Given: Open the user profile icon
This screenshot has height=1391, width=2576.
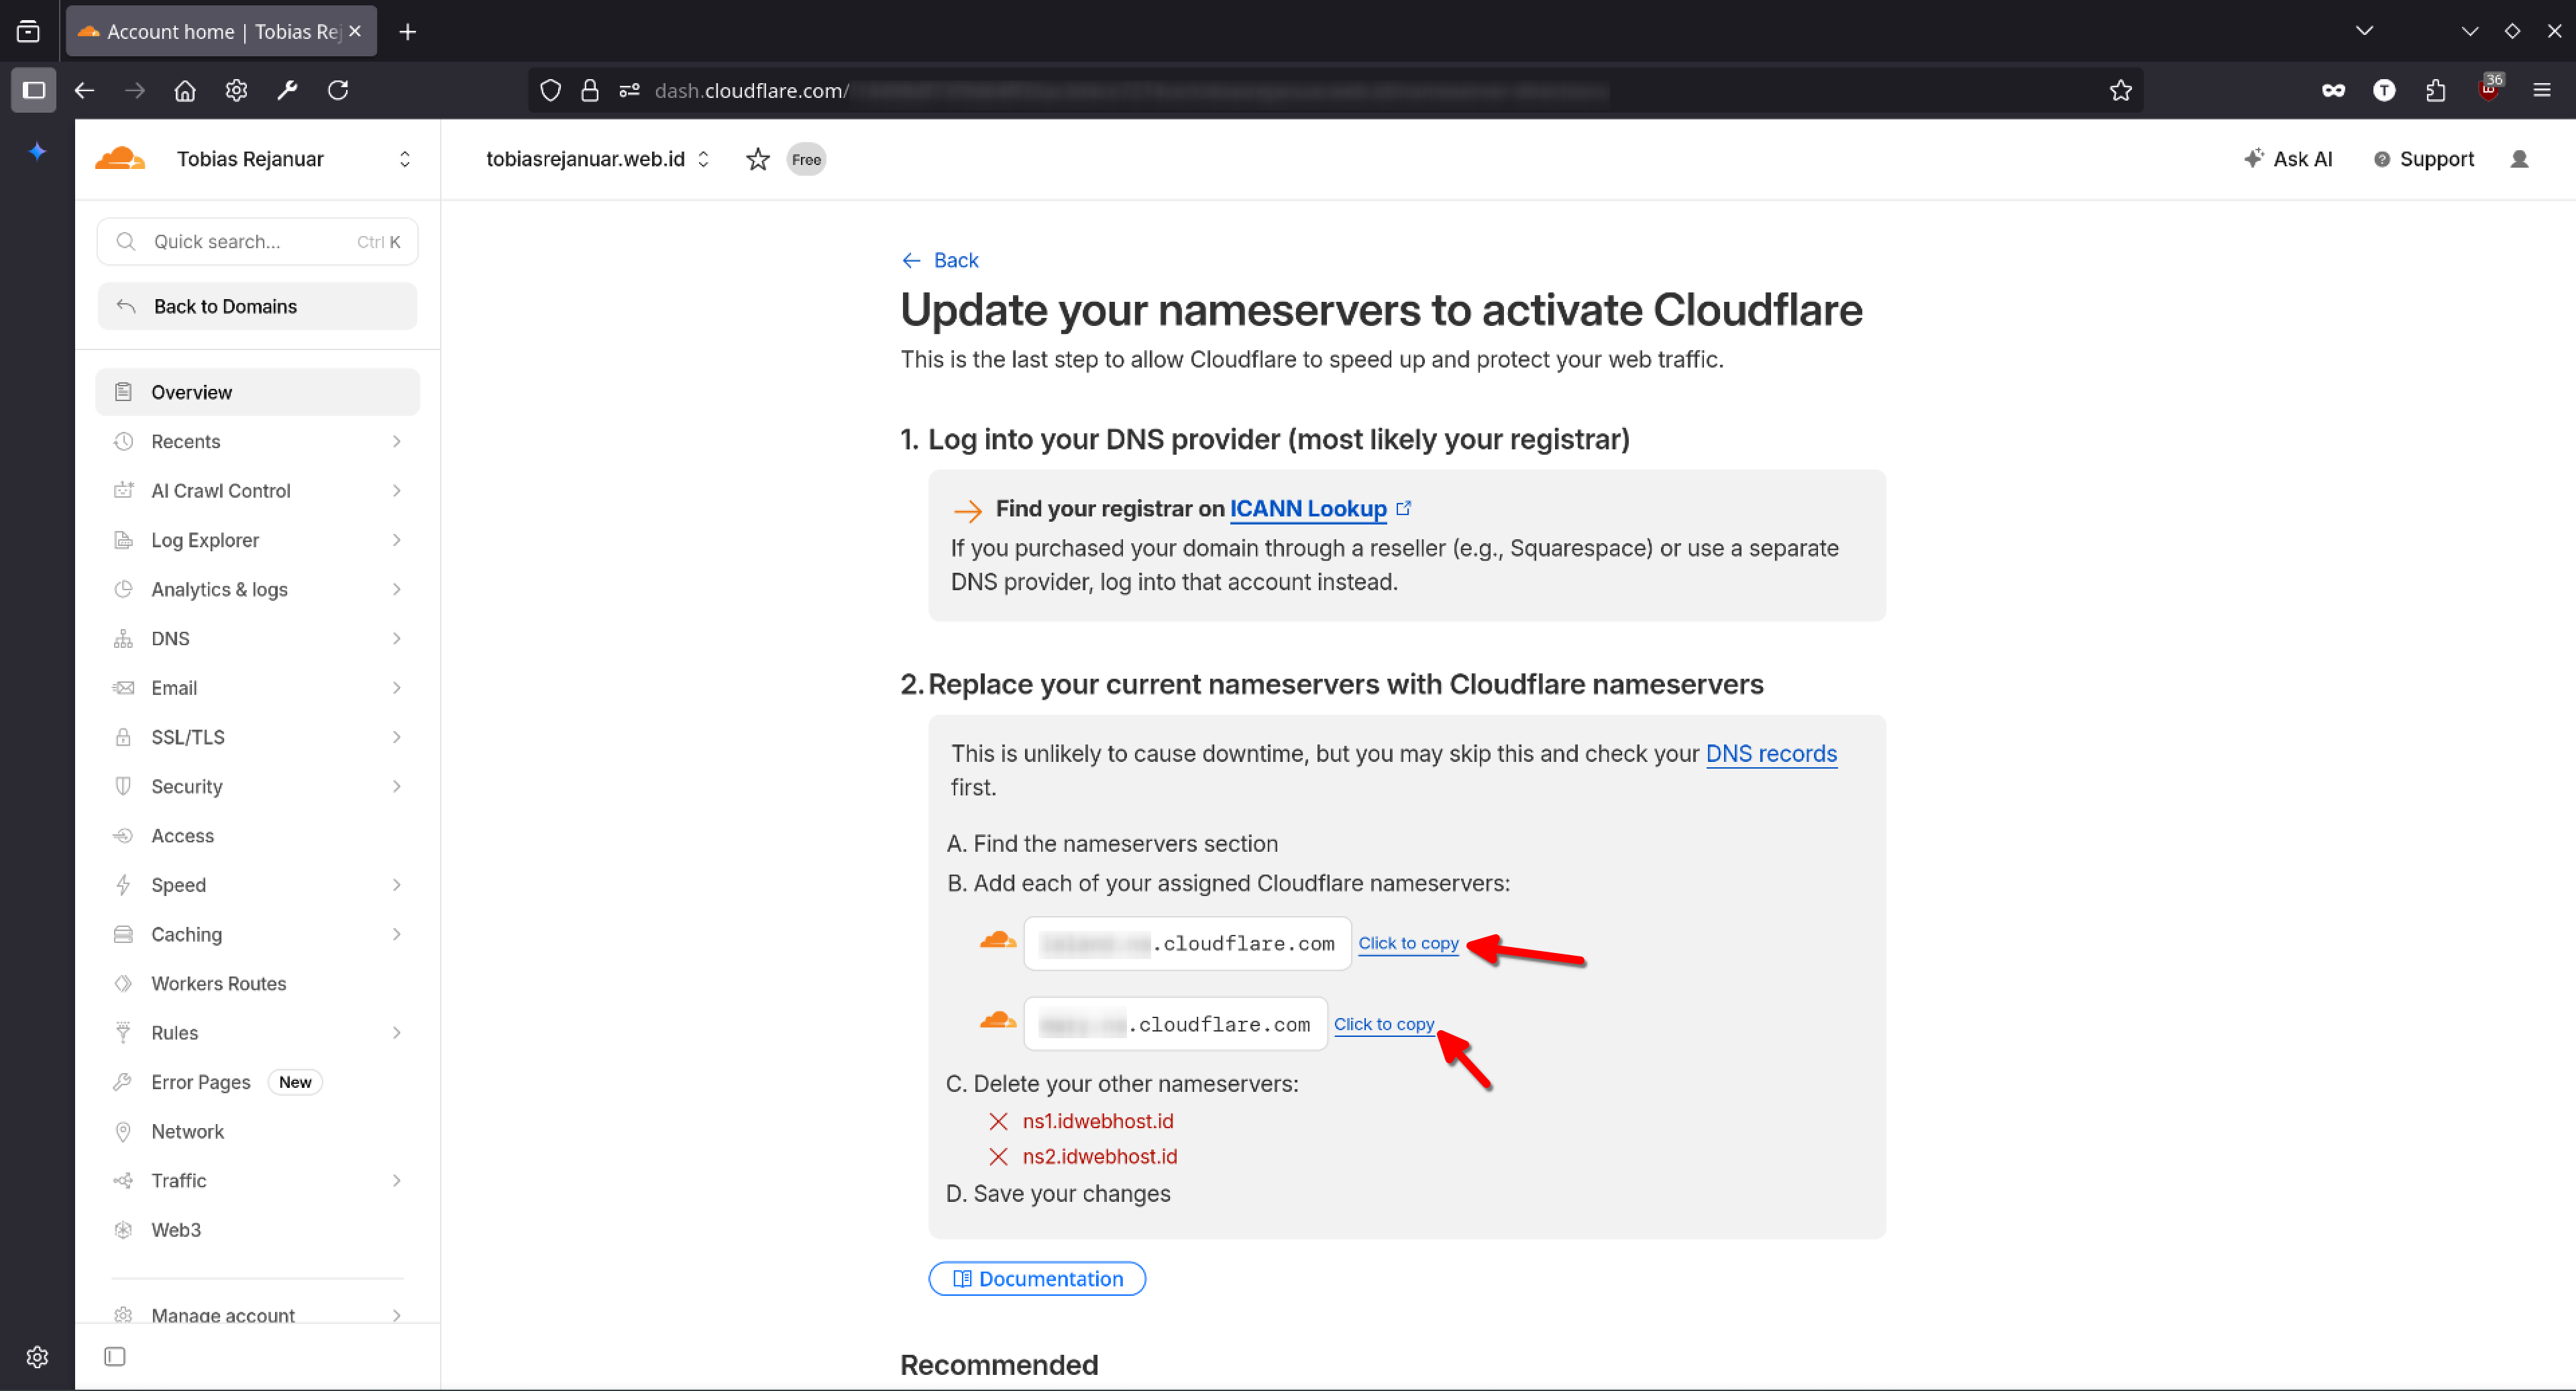Looking at the screenshot, I should click(2518, 159).
